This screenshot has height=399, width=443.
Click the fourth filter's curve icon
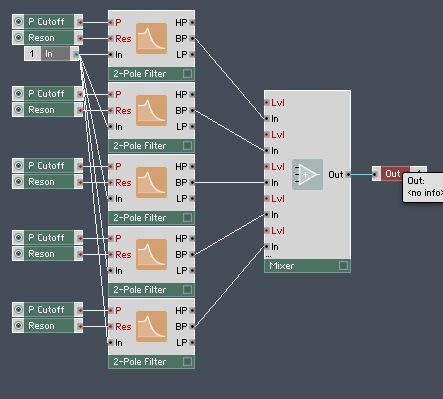151,254
